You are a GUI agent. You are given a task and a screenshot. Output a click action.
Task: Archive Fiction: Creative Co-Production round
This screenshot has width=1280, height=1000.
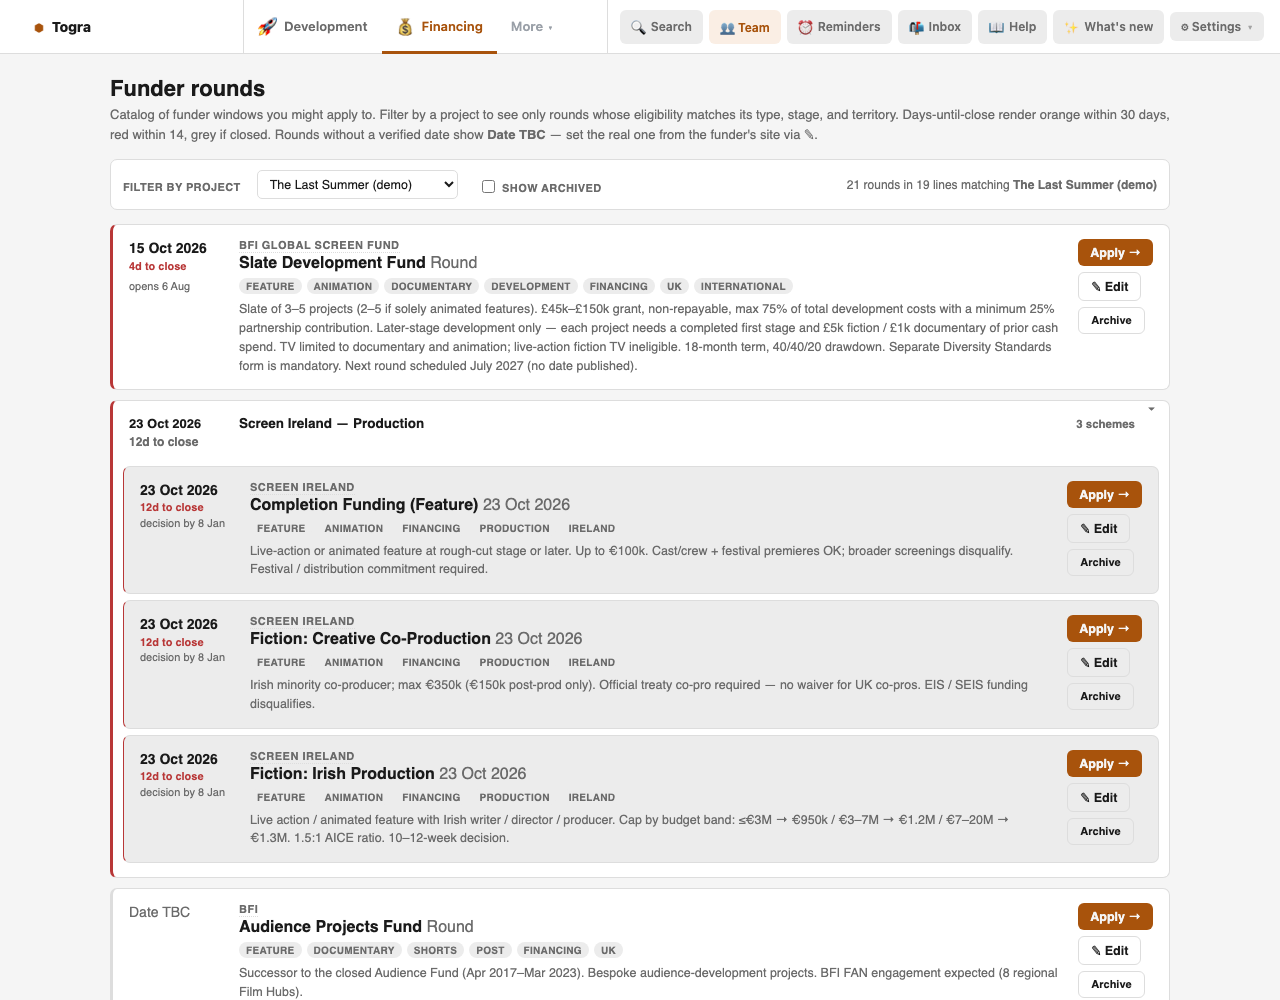1100,696
